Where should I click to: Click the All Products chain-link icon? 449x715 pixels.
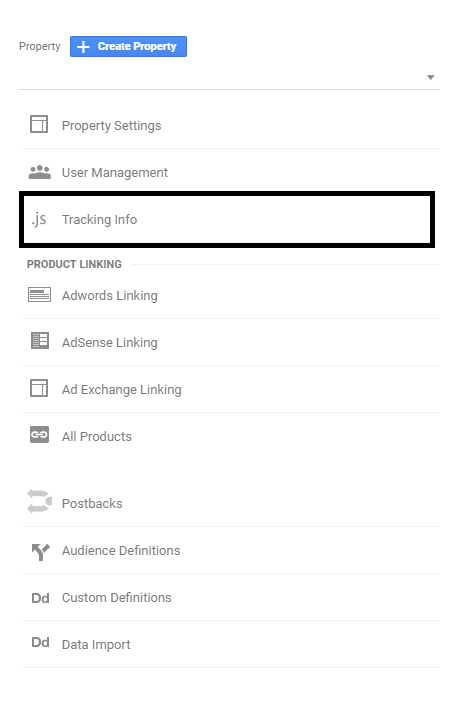click(39, 435)
